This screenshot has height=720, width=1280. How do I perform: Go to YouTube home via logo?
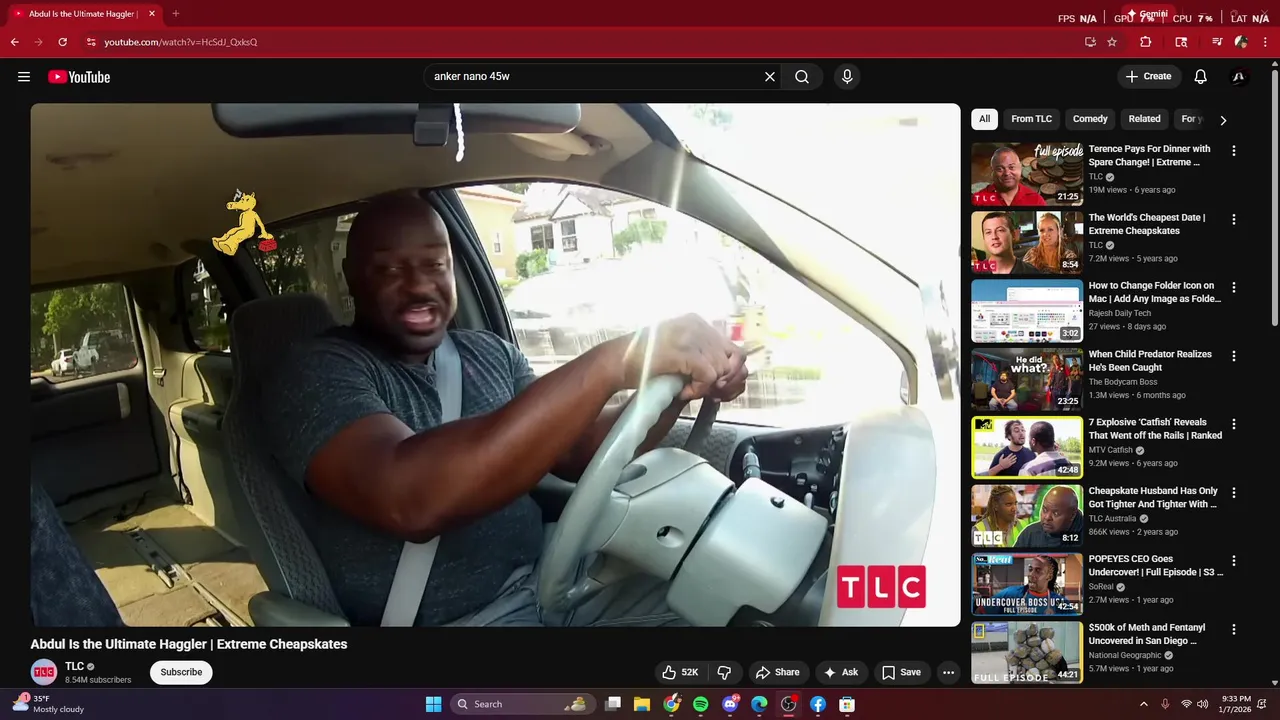pos(79,77)
